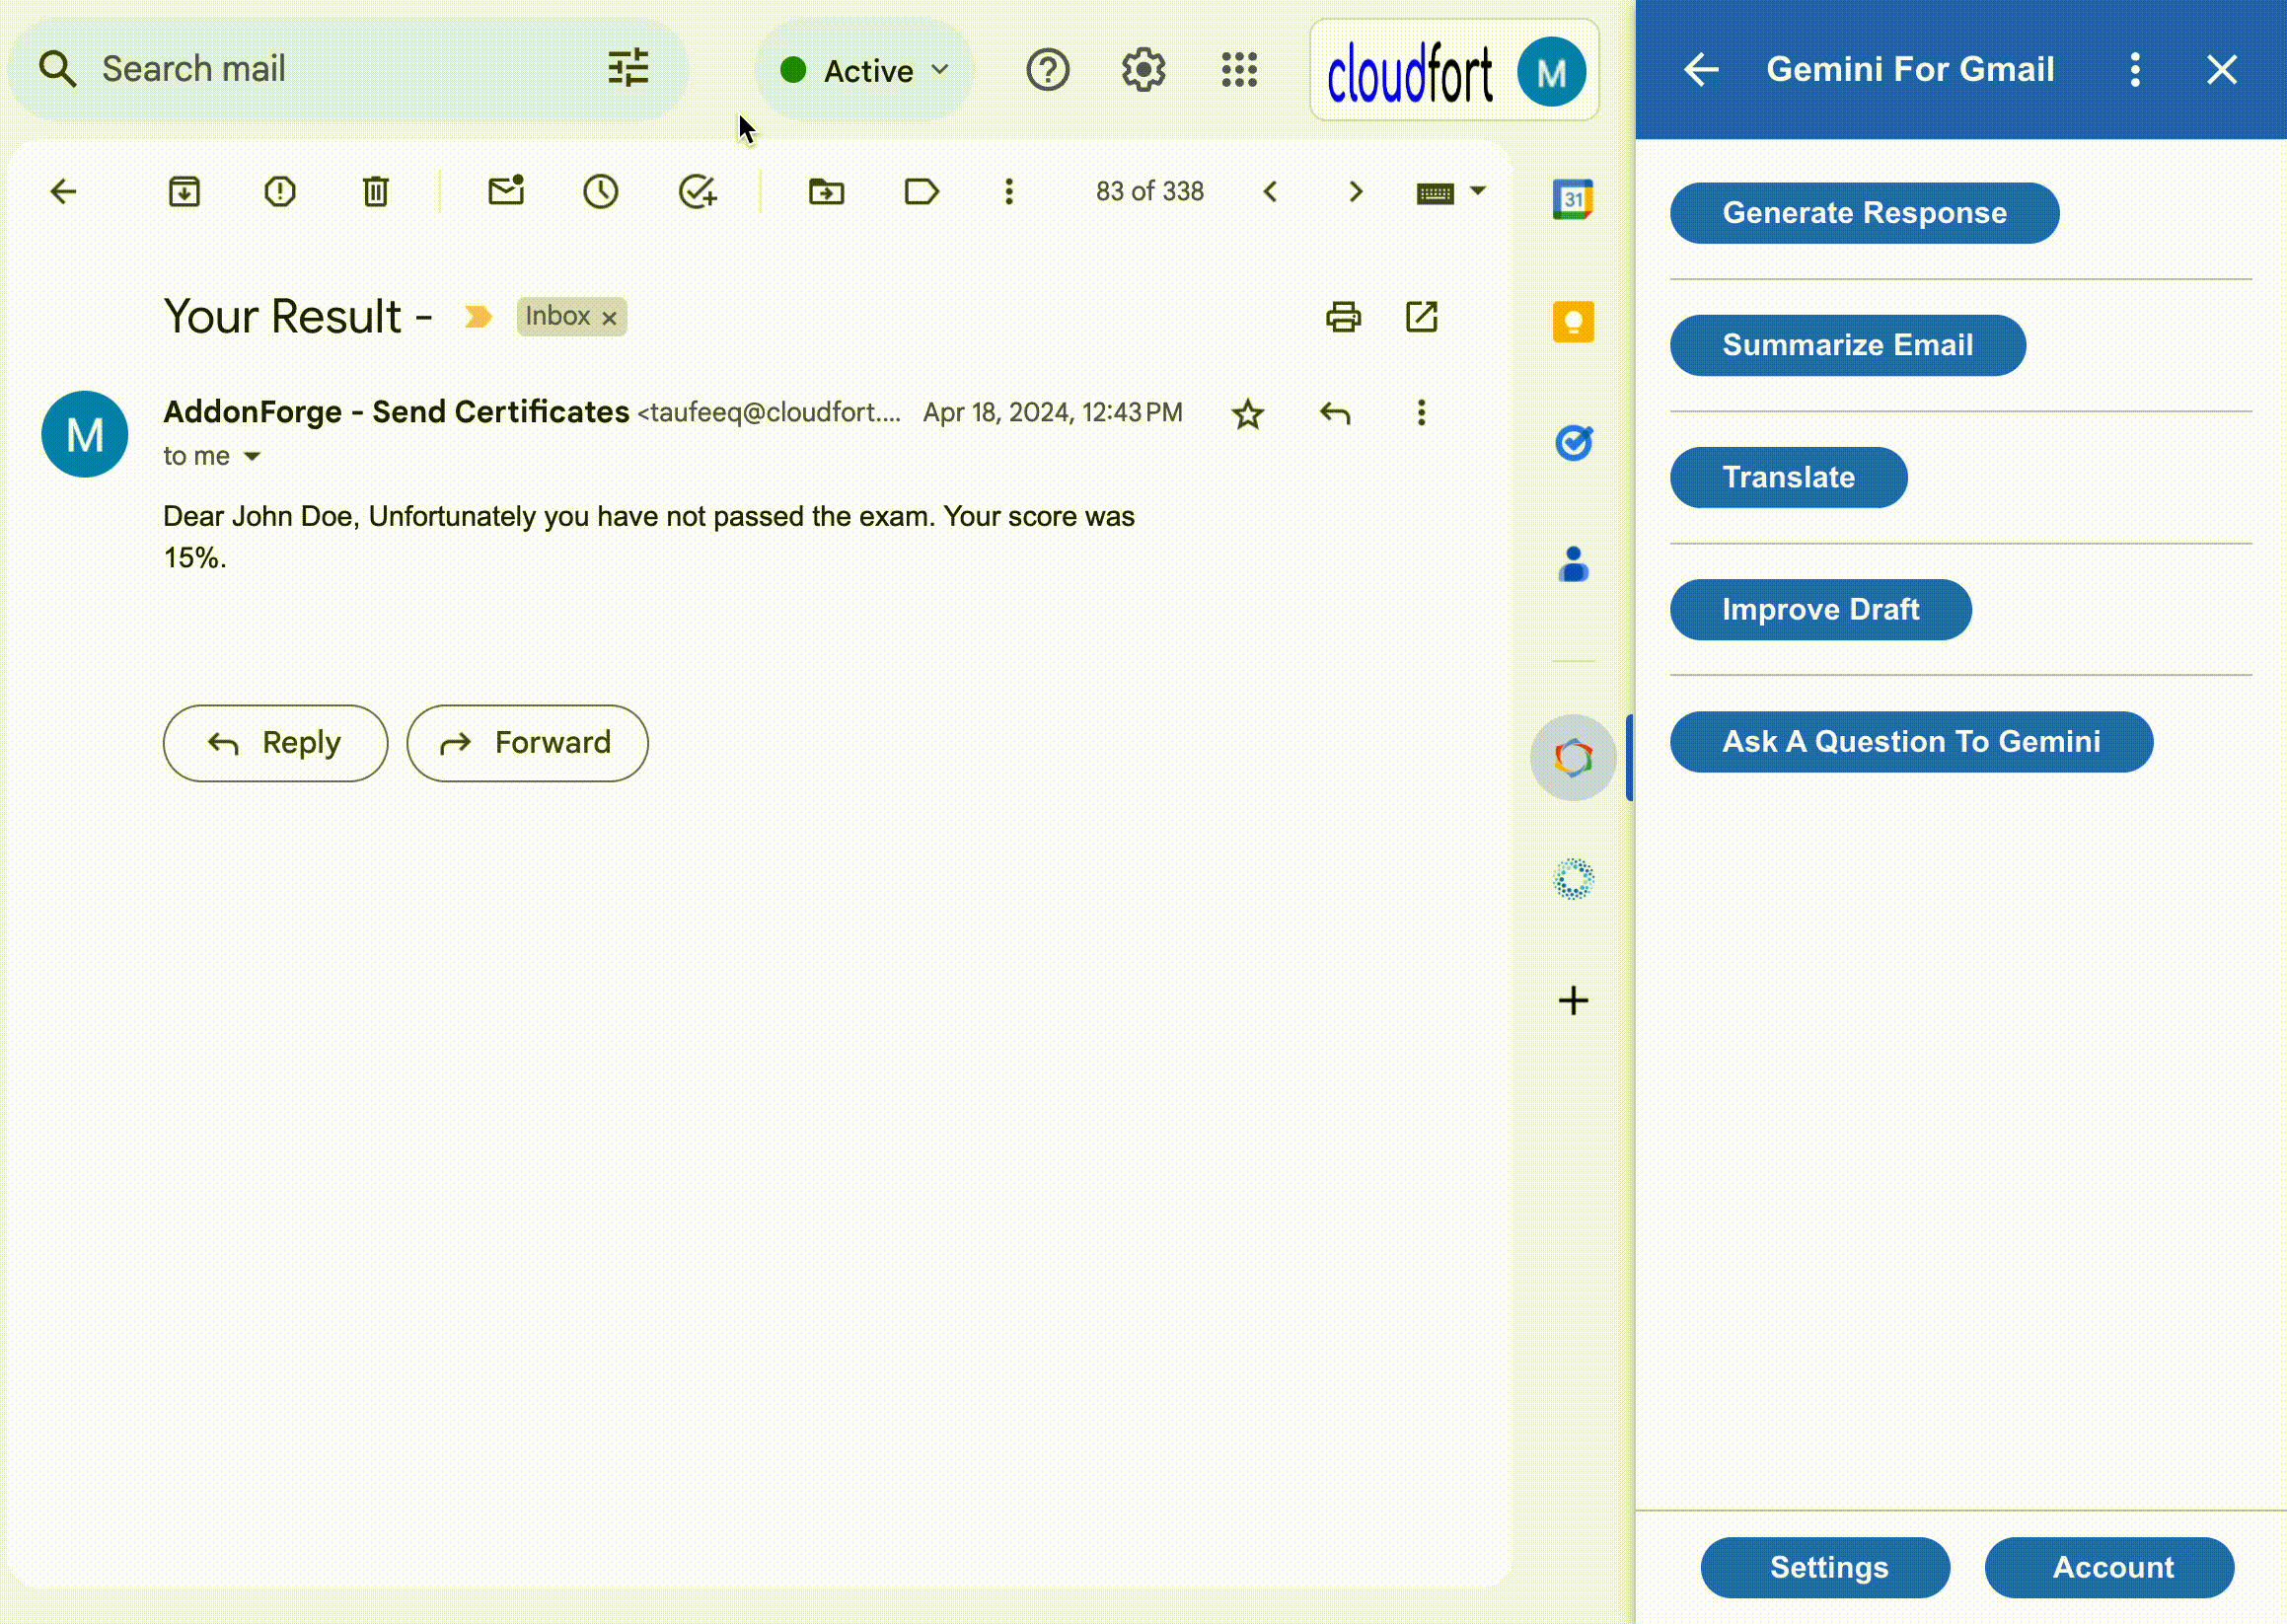Open Gemini panel three-dot menu
The image size is (2287, 1624).
2135,69
